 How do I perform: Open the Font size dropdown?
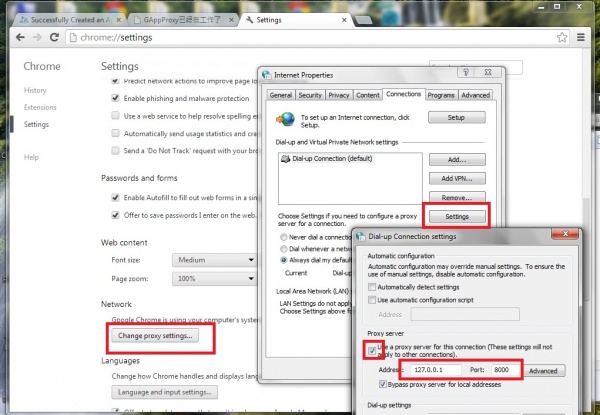pyautogui.click(x=214, y=260)
